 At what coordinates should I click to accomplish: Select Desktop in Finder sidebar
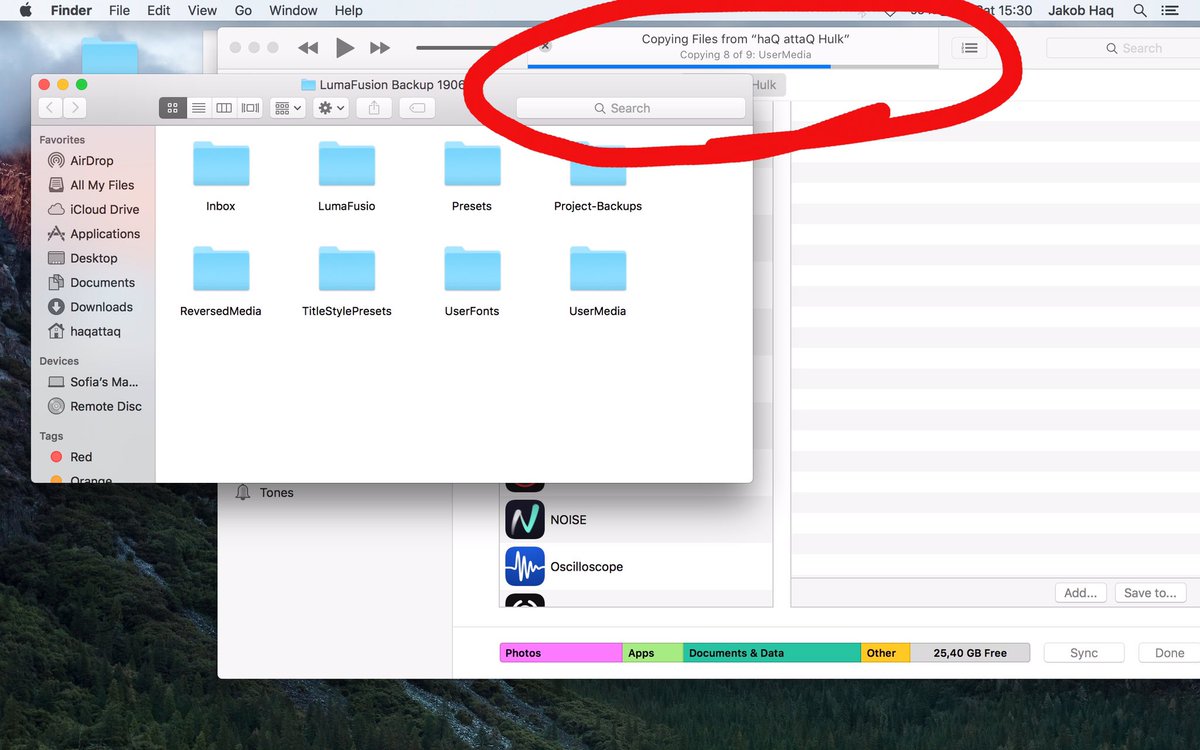93,258
